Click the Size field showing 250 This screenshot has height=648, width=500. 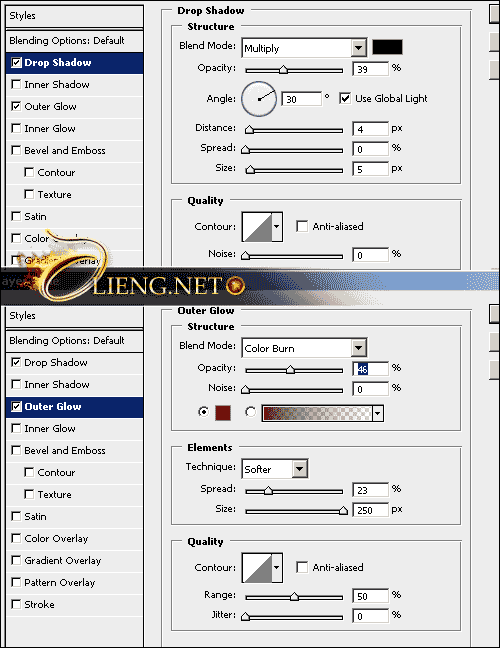[x=371, y=510]
